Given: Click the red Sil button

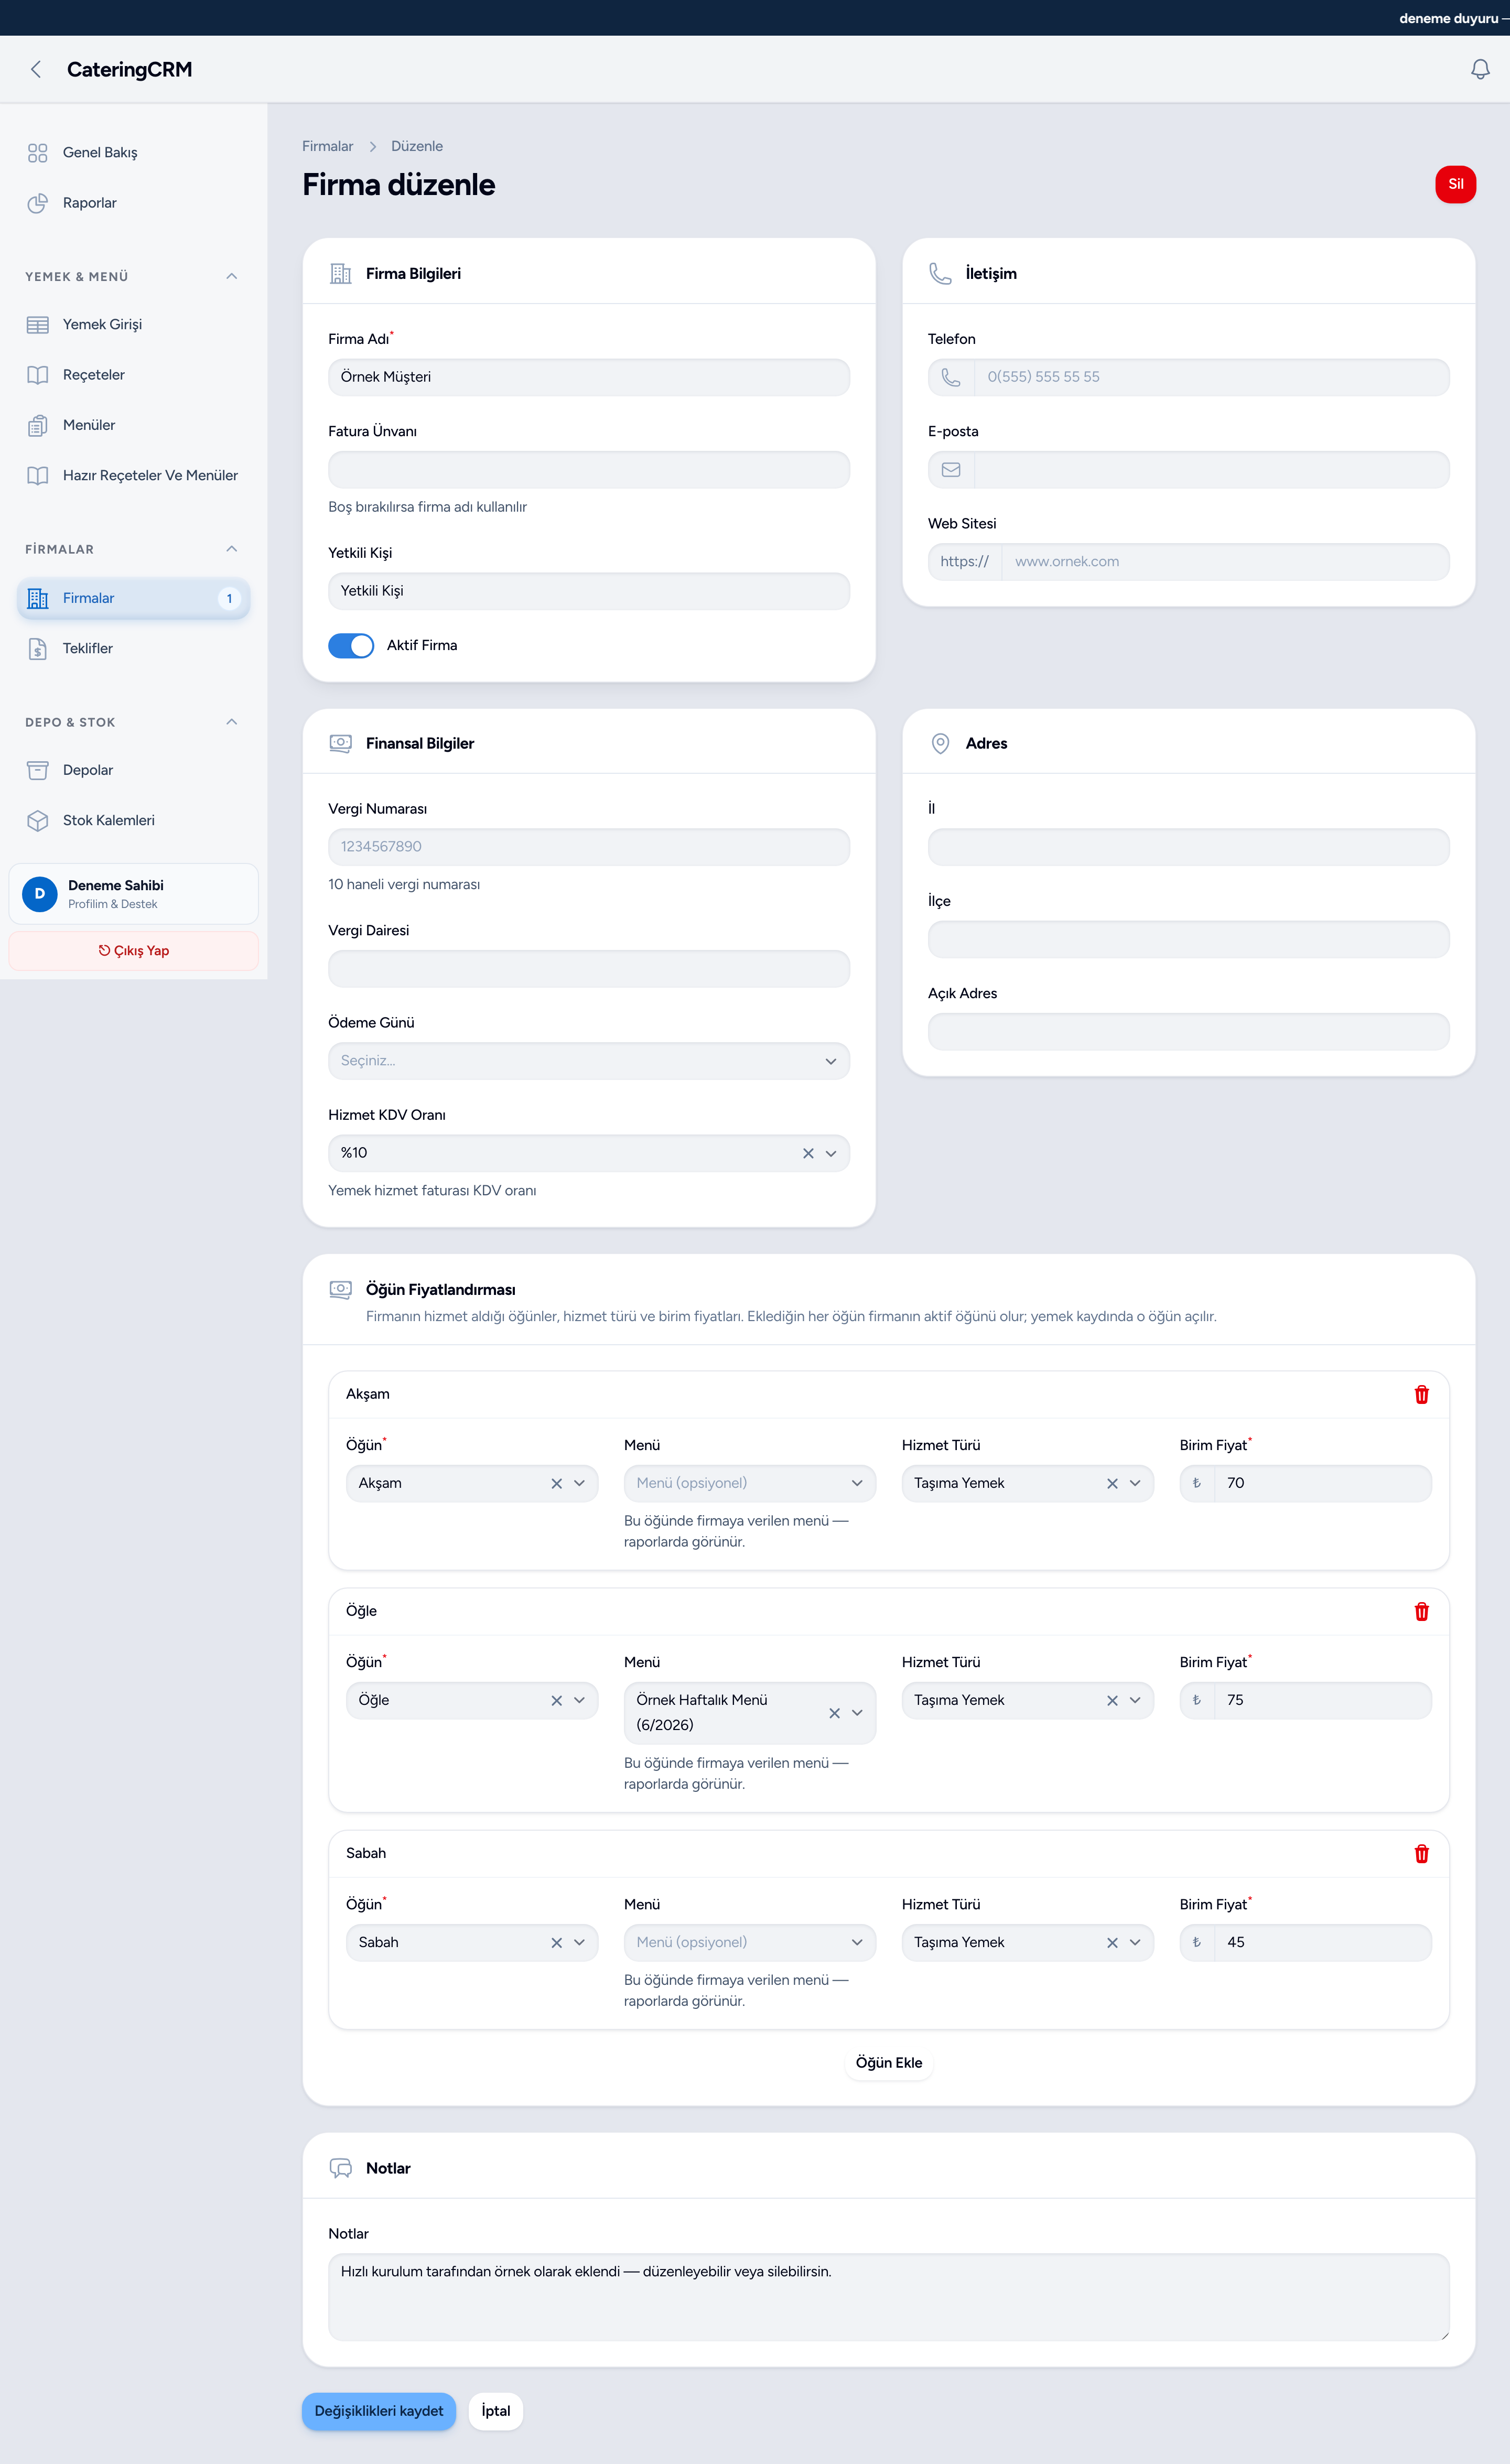Looking at the screenshot, I should pyautogui.click(x=1455, y=184).
